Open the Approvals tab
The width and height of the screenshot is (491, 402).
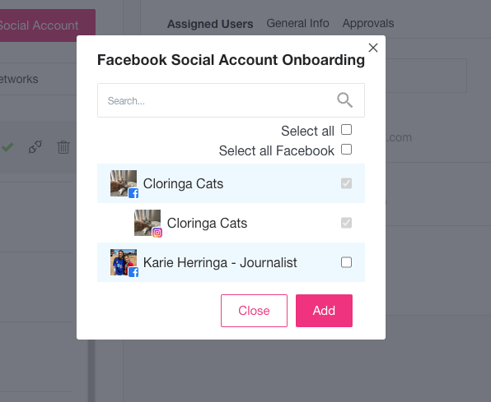[x=368, y=23]
